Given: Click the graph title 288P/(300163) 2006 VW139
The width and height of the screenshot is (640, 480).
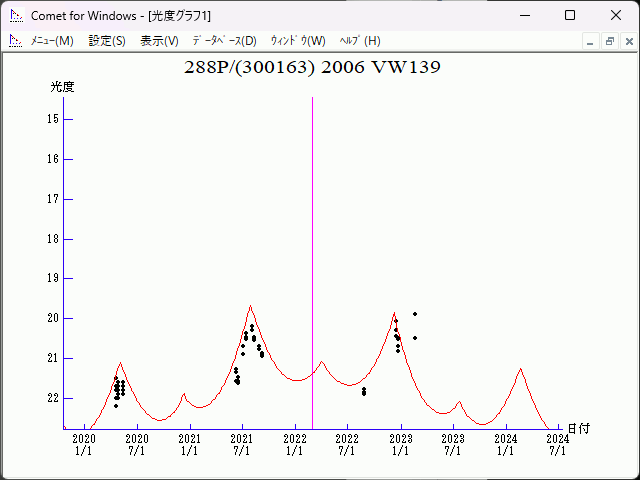Looking at the screenshot, I should tap(313, 68).
